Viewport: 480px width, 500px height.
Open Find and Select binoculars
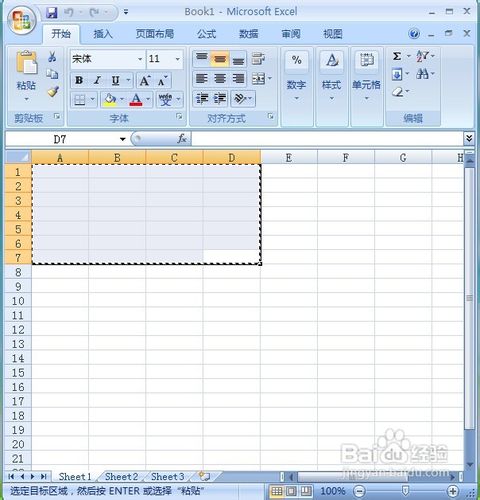[423, 73]
